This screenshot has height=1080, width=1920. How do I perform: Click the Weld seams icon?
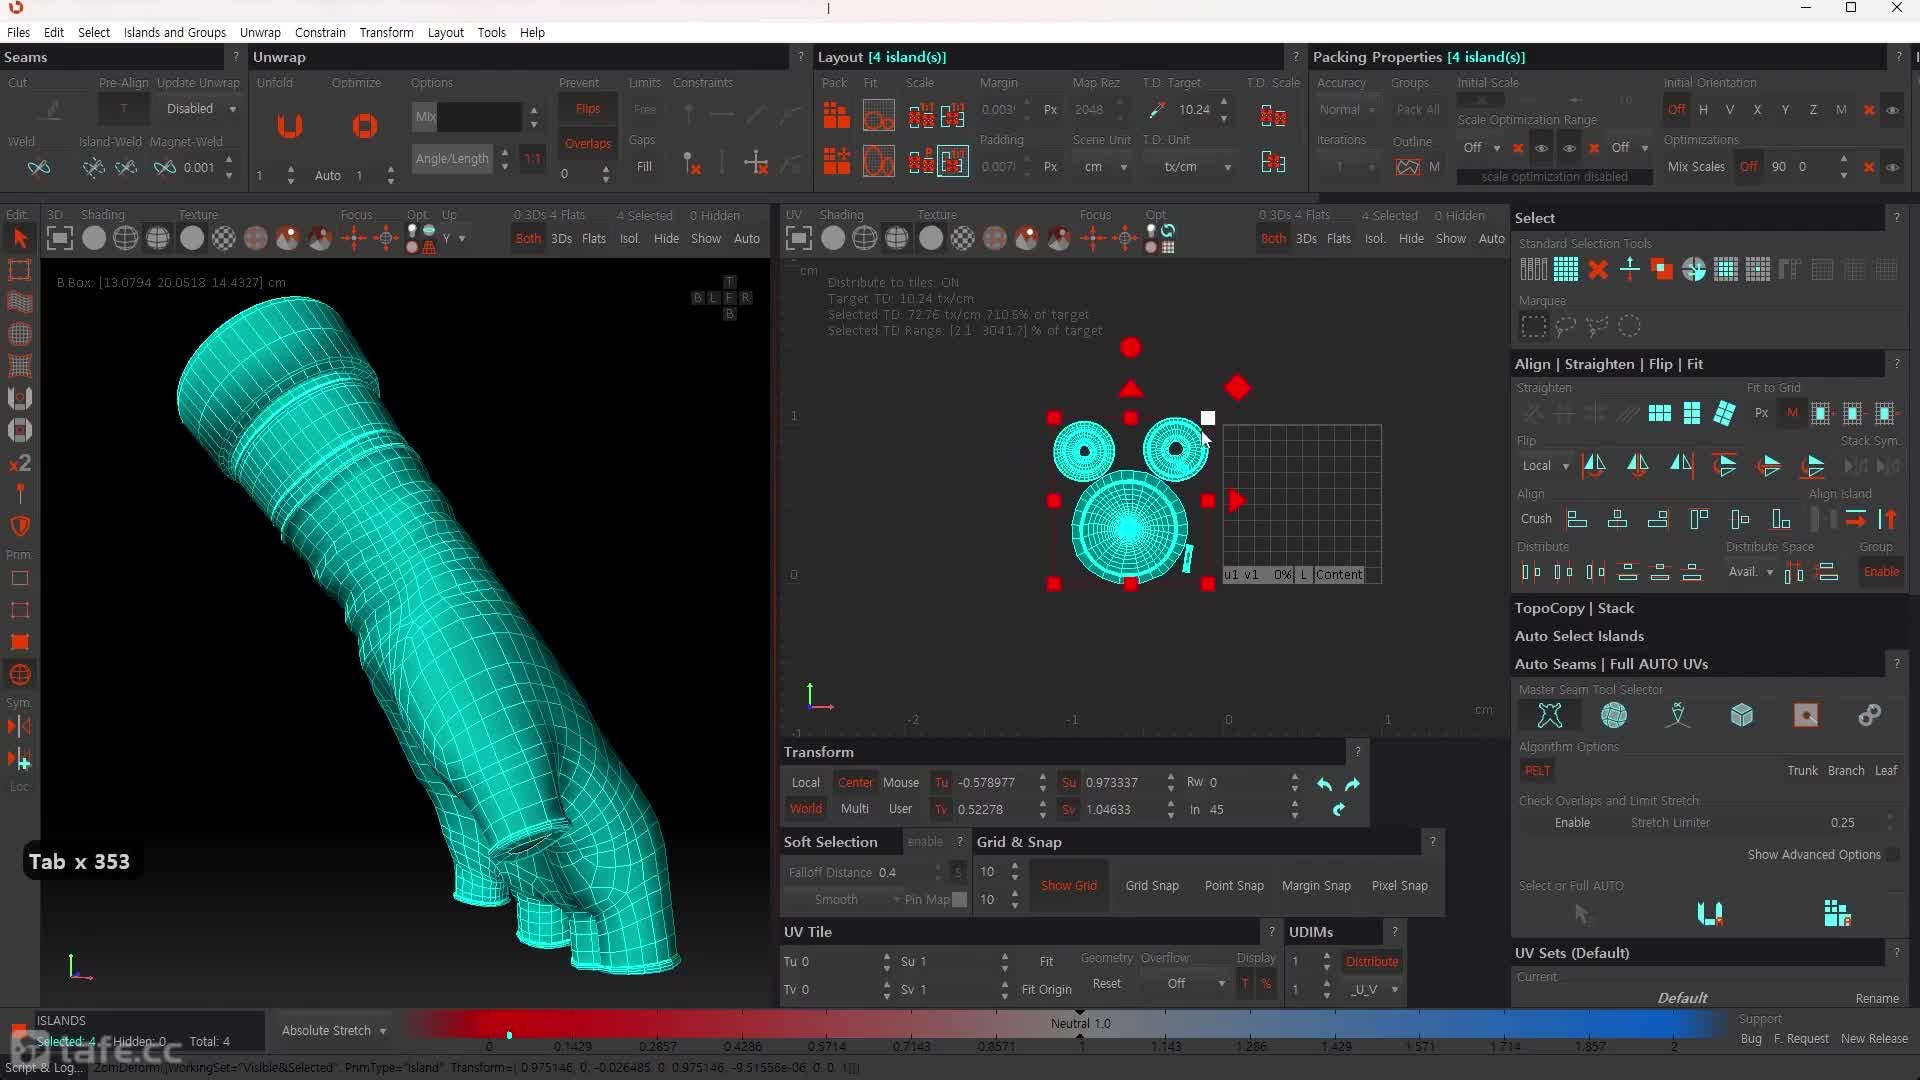(x=39, y=167)
